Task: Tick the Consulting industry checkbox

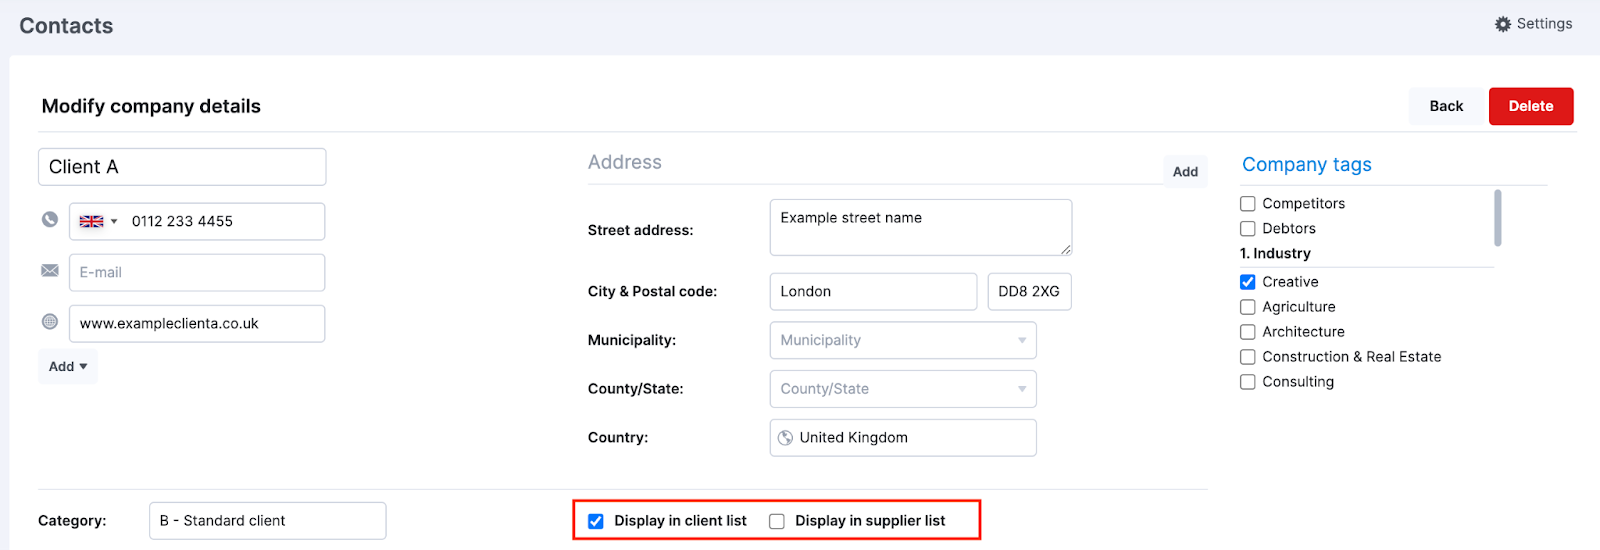Action: 1248,382
